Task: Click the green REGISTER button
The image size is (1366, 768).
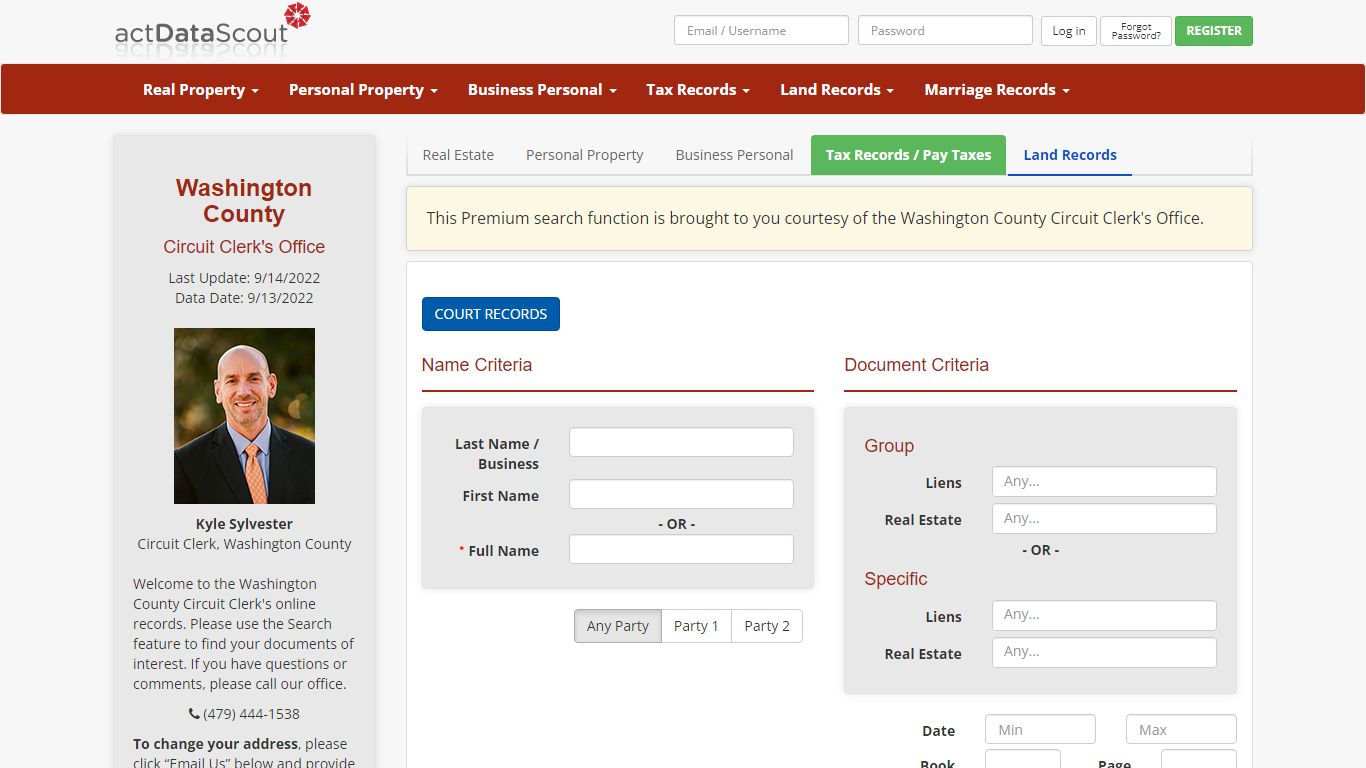Action: (x=1214, y=31)
